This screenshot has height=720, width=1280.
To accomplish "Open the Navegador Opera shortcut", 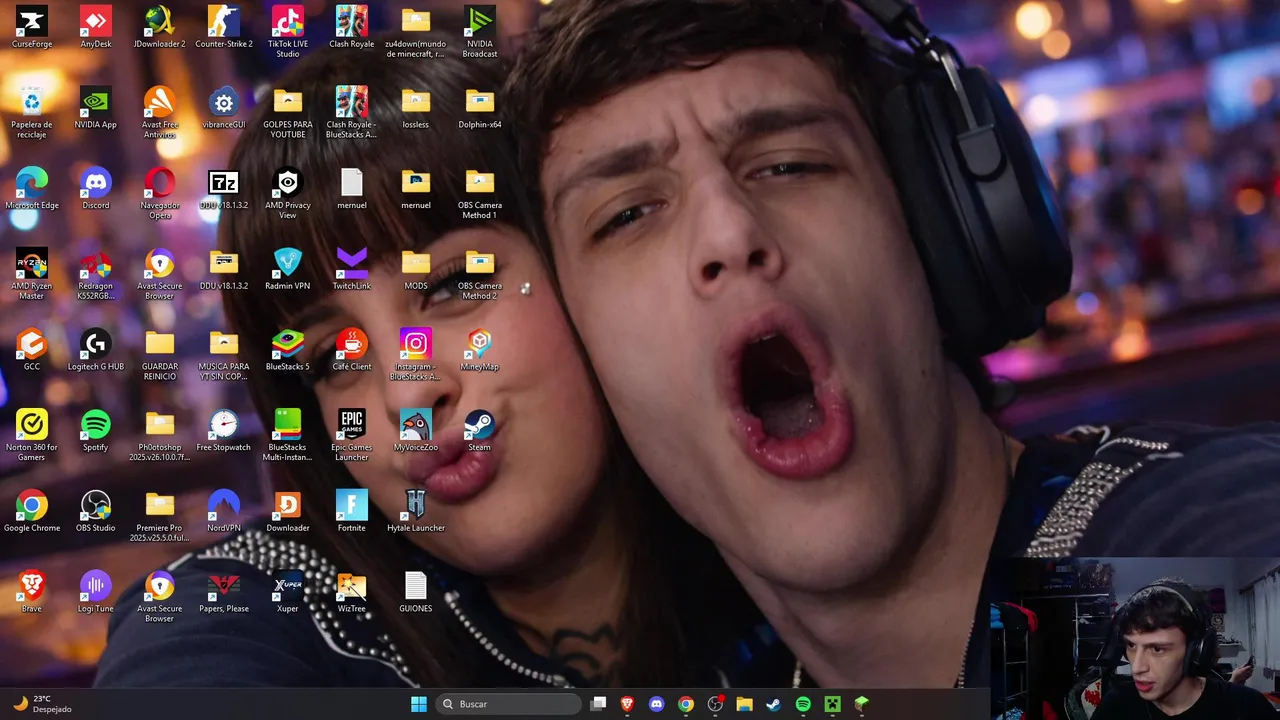I will [160, 194].
